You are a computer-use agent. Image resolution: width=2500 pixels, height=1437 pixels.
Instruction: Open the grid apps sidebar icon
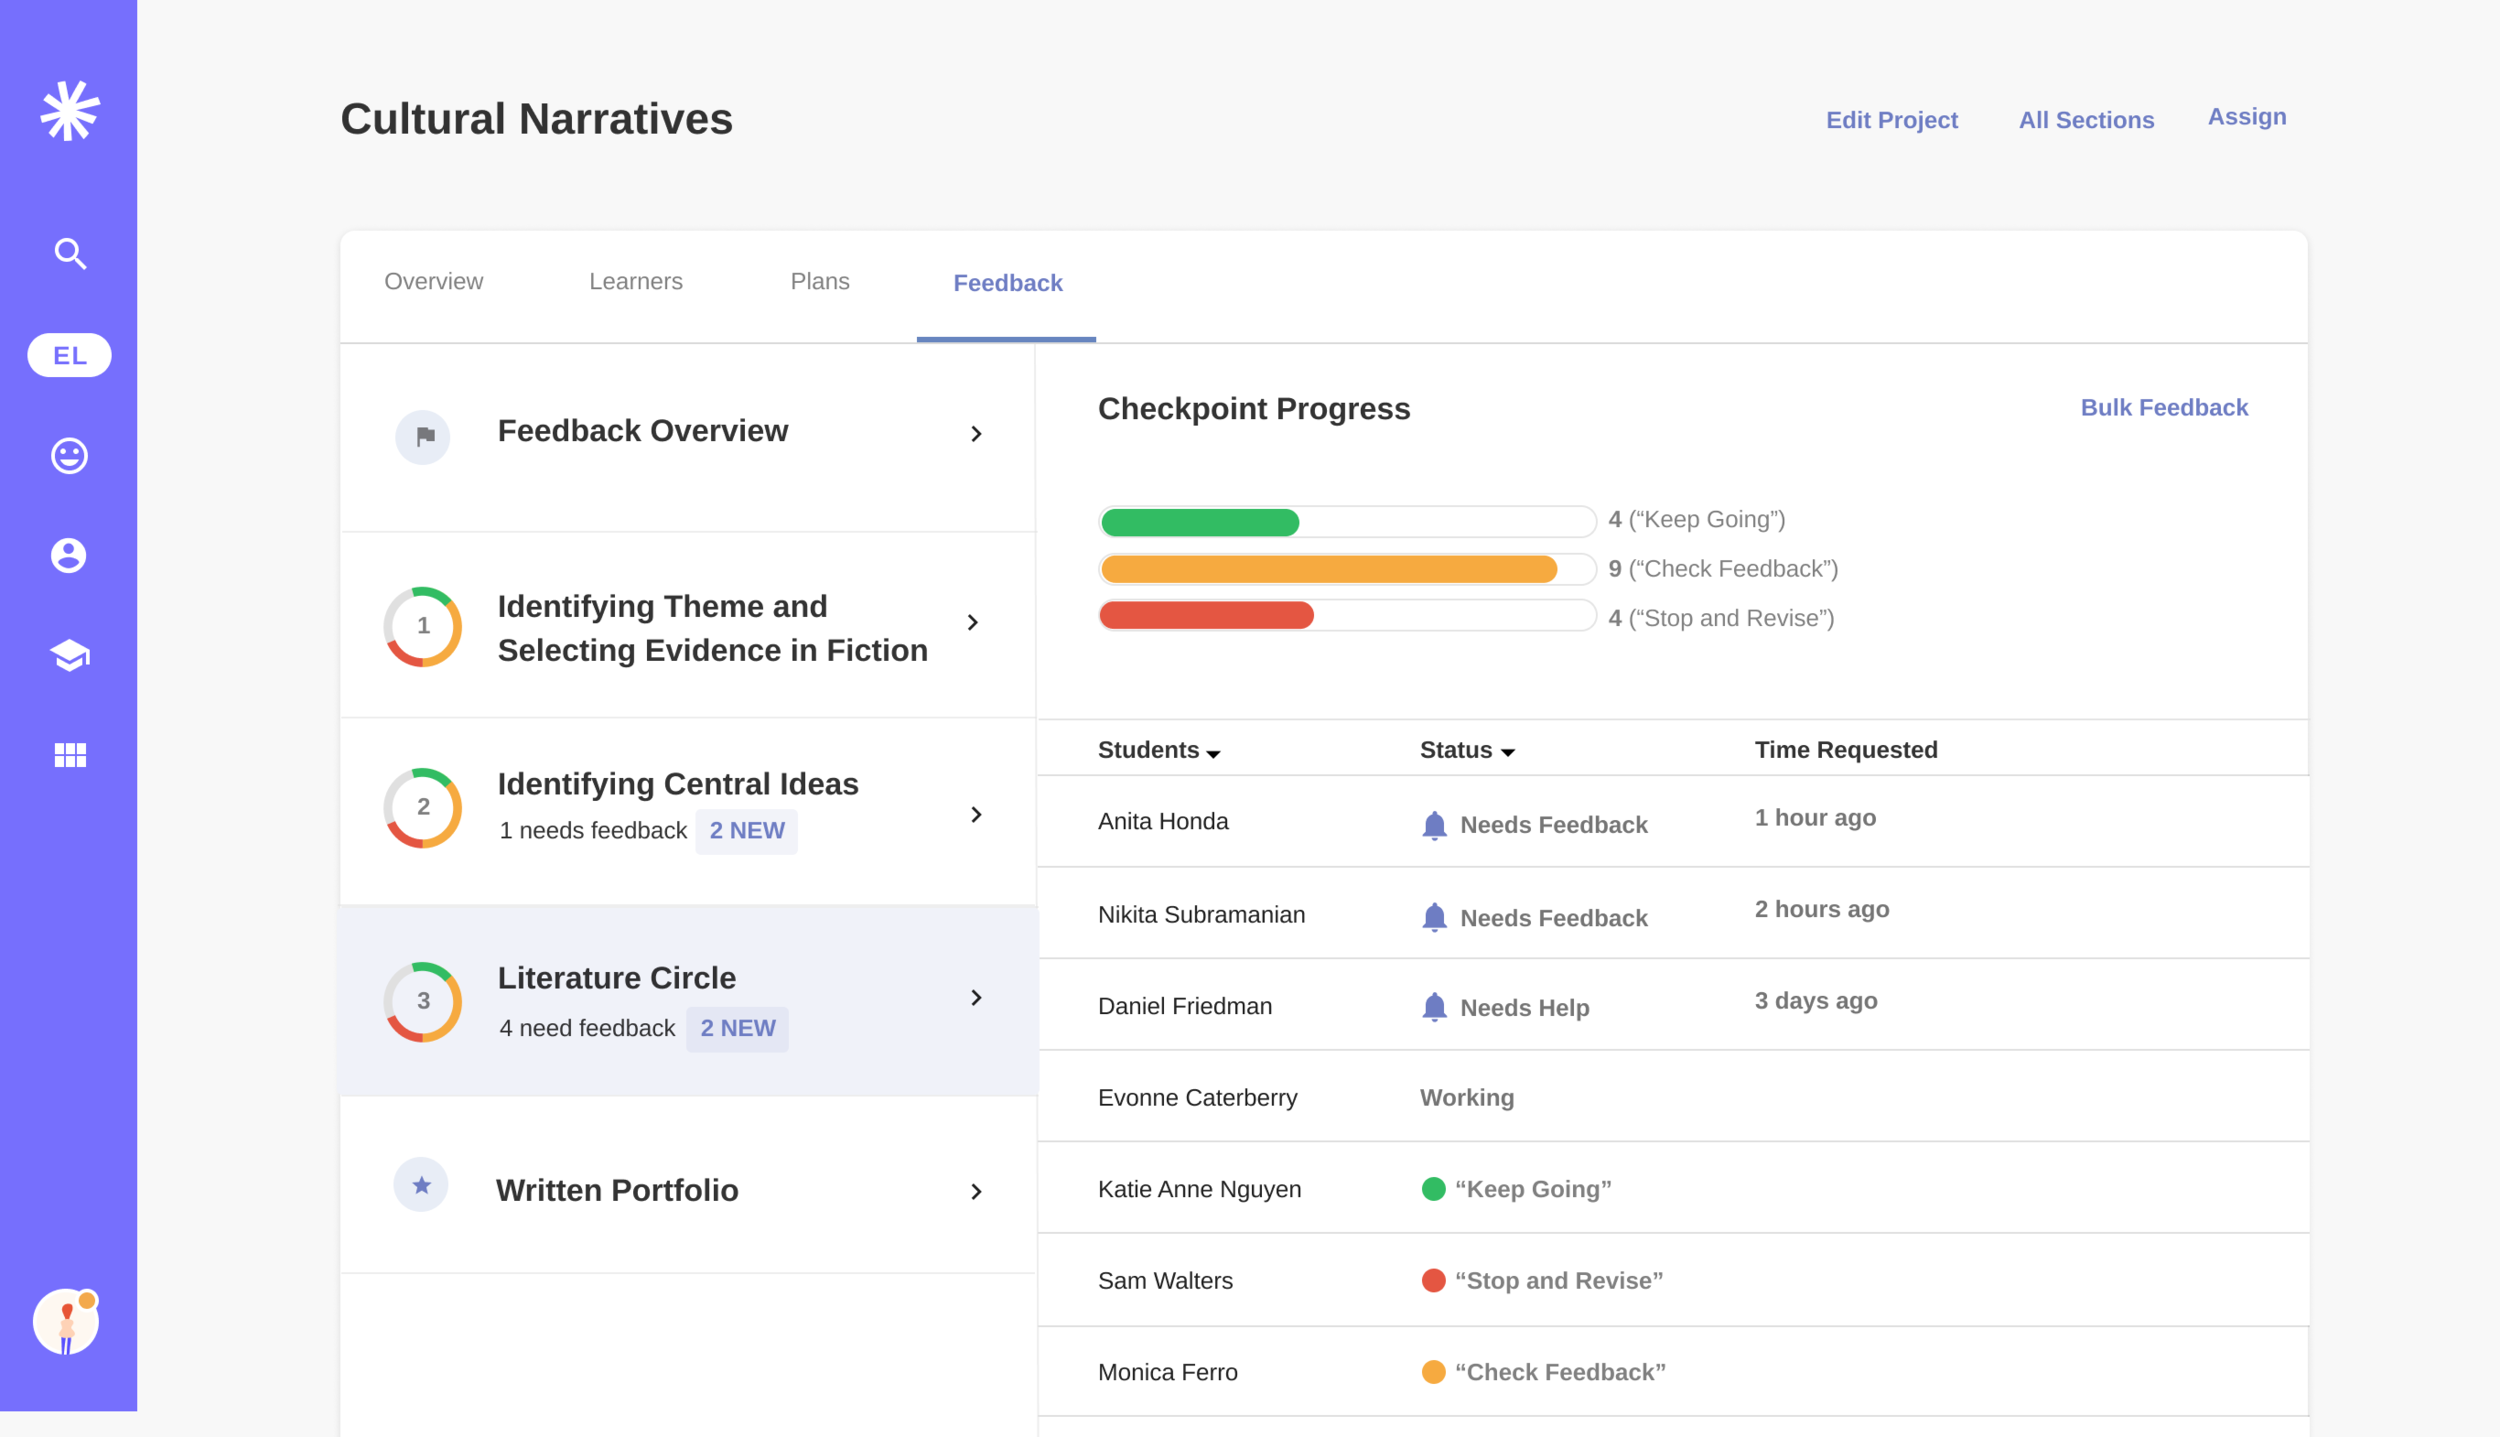pyautogui.click(x=69, y=755)
